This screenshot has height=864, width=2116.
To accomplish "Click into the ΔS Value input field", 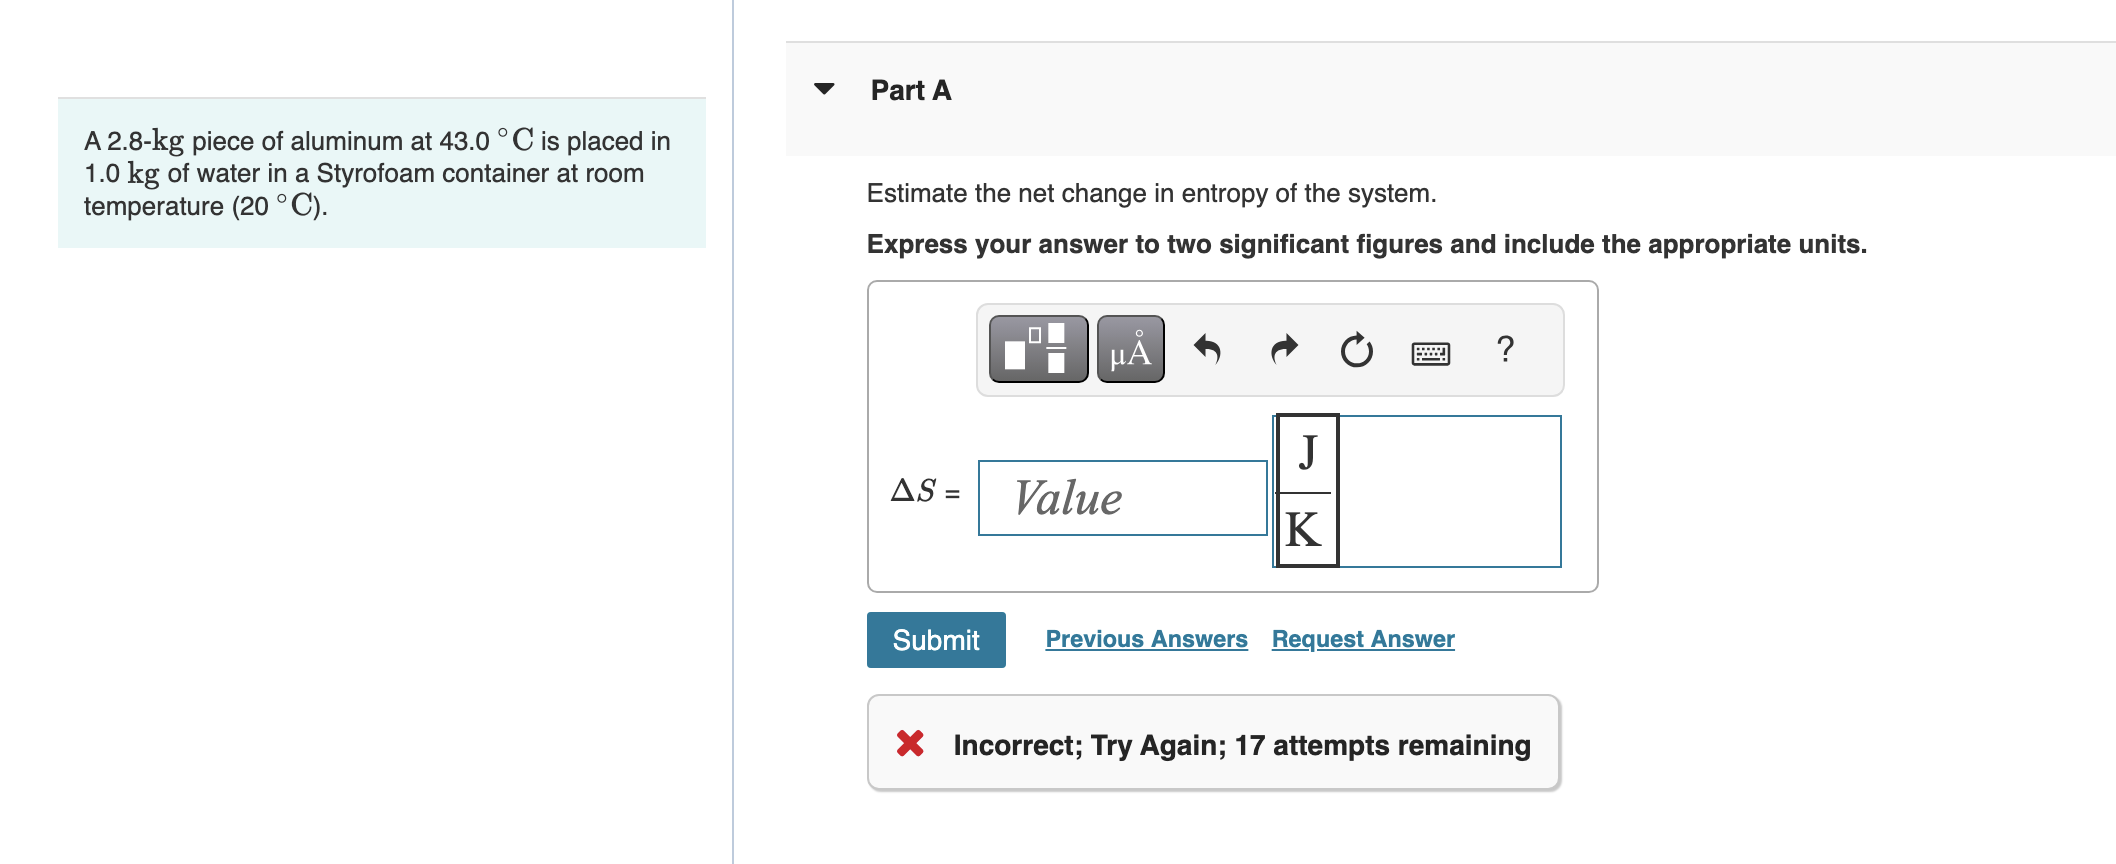I will (1122, 498).
